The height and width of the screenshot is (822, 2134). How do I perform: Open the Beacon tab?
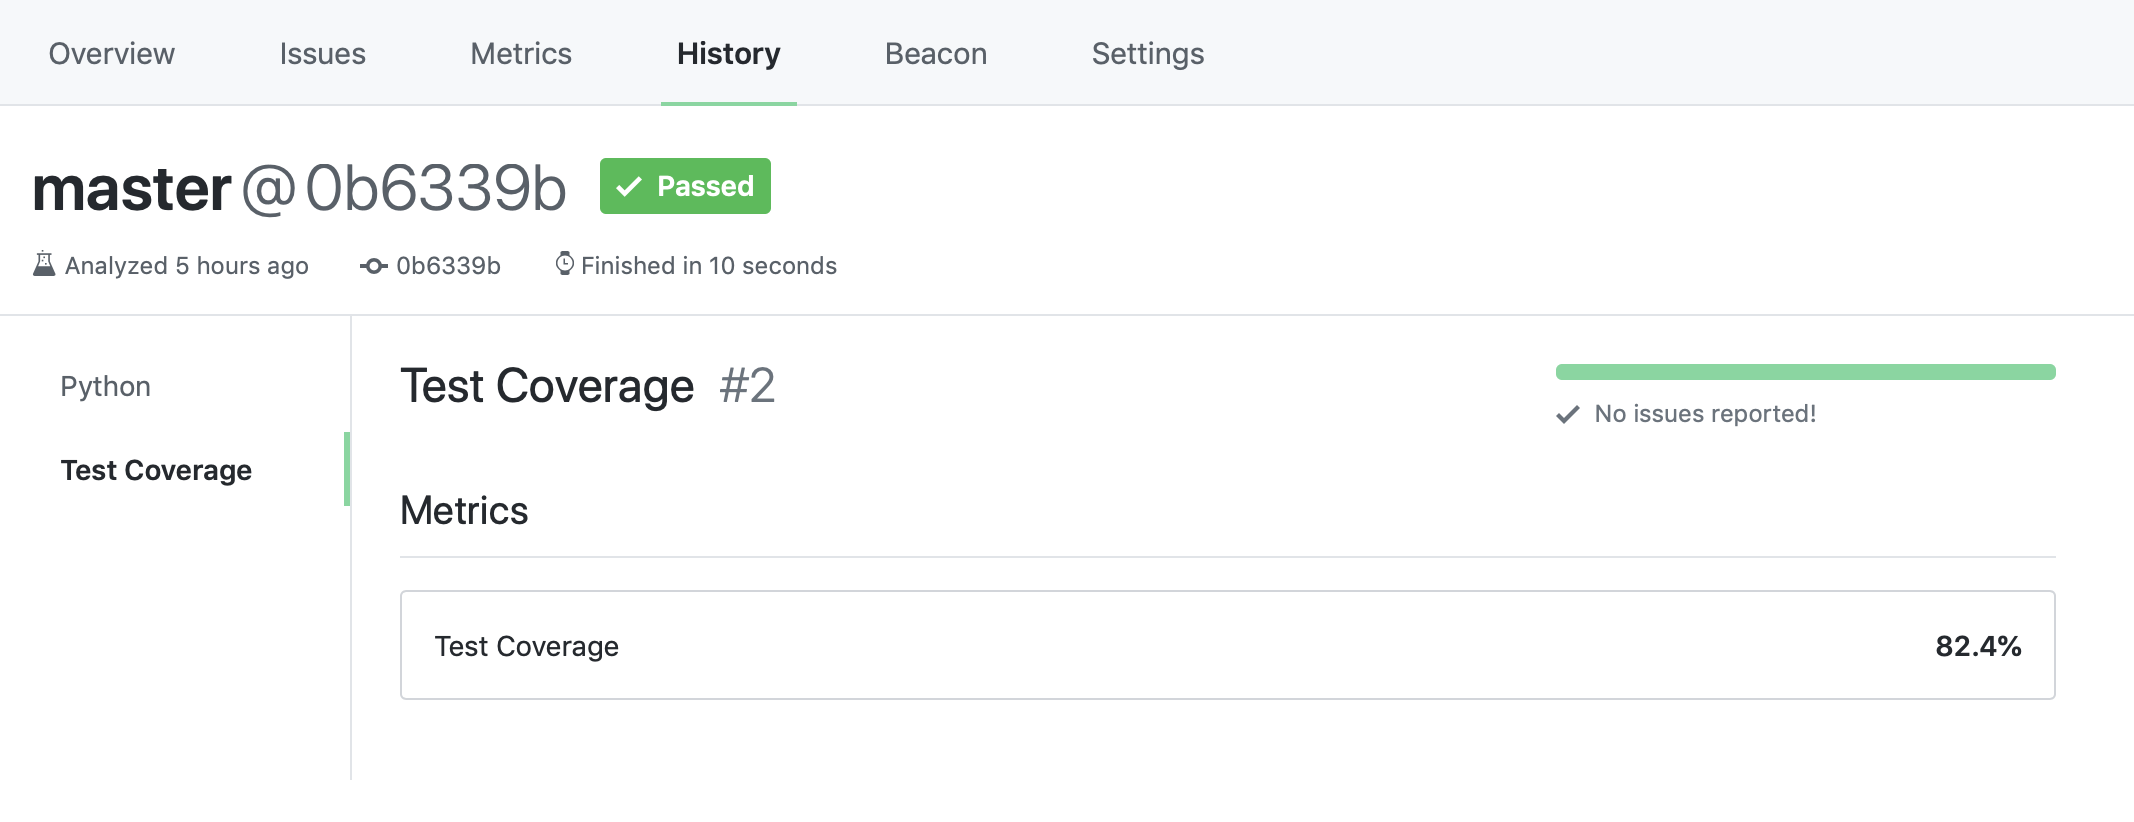(x=935, y=53)
